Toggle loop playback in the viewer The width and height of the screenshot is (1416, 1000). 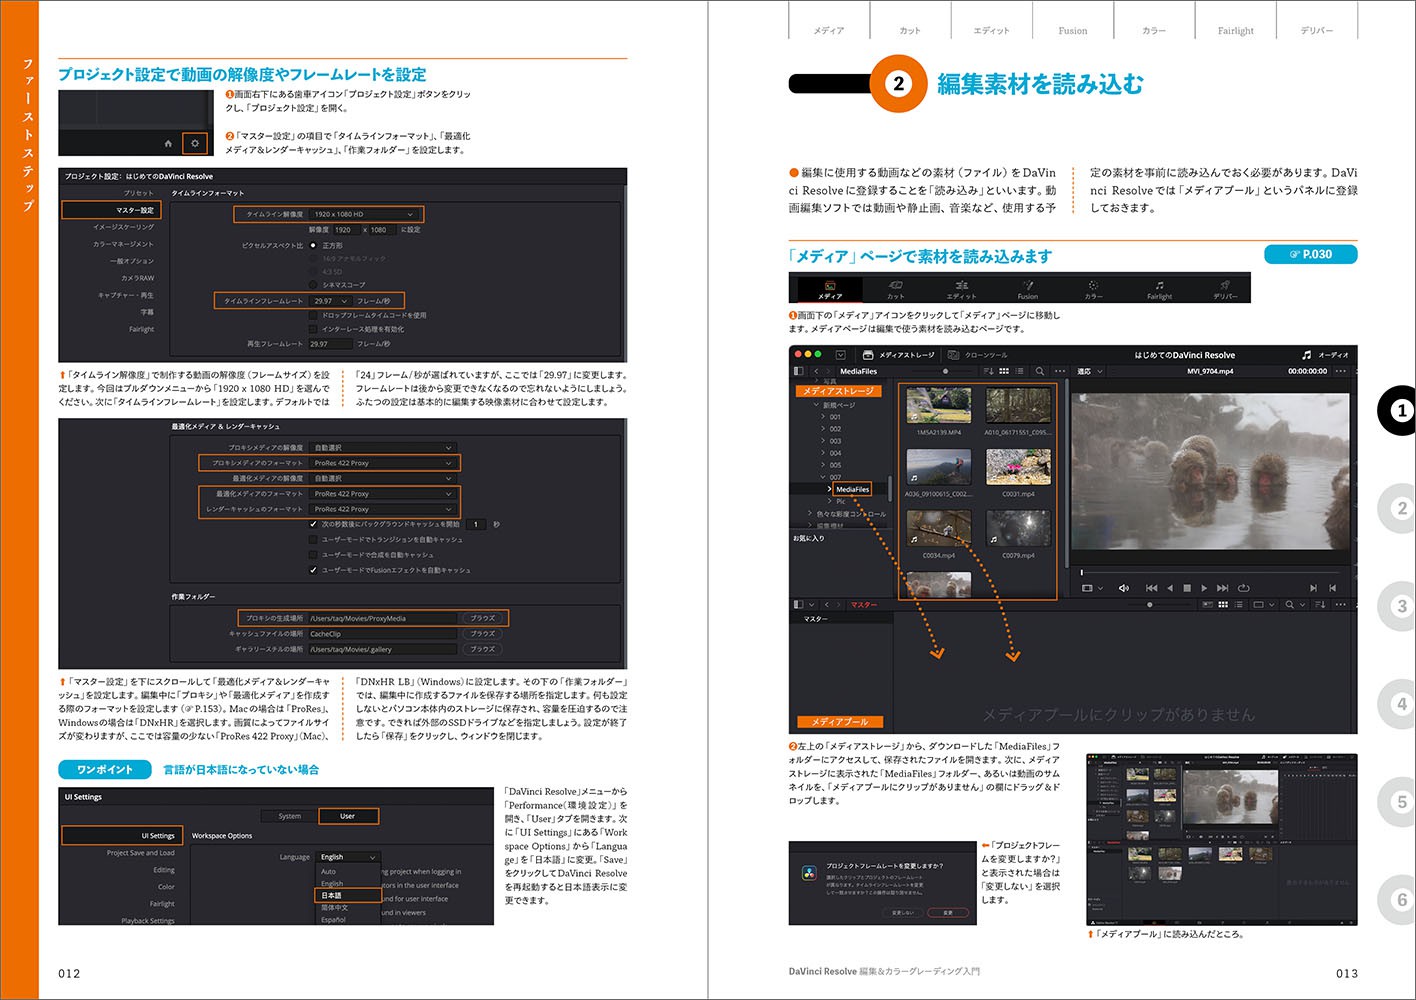coord(1244,588)
